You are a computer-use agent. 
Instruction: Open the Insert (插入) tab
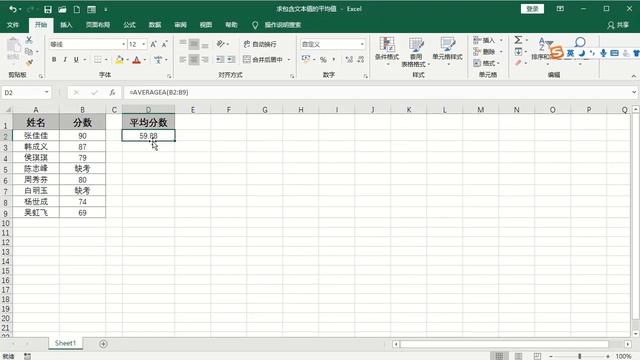66,25
